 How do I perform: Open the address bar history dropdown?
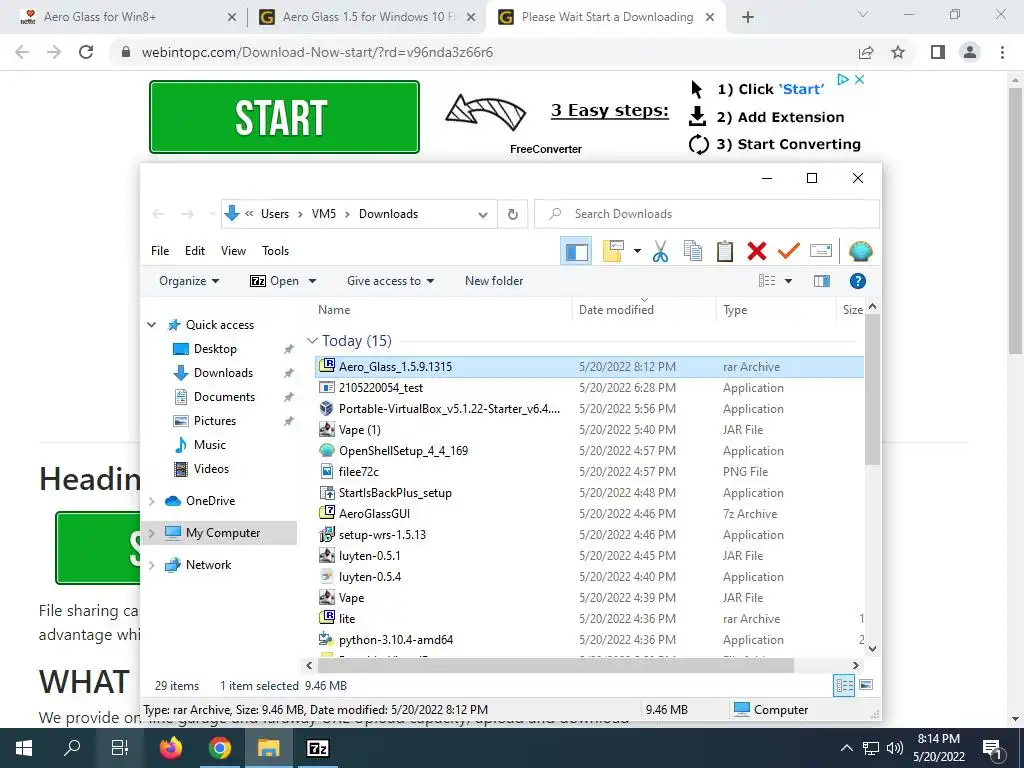483,214
